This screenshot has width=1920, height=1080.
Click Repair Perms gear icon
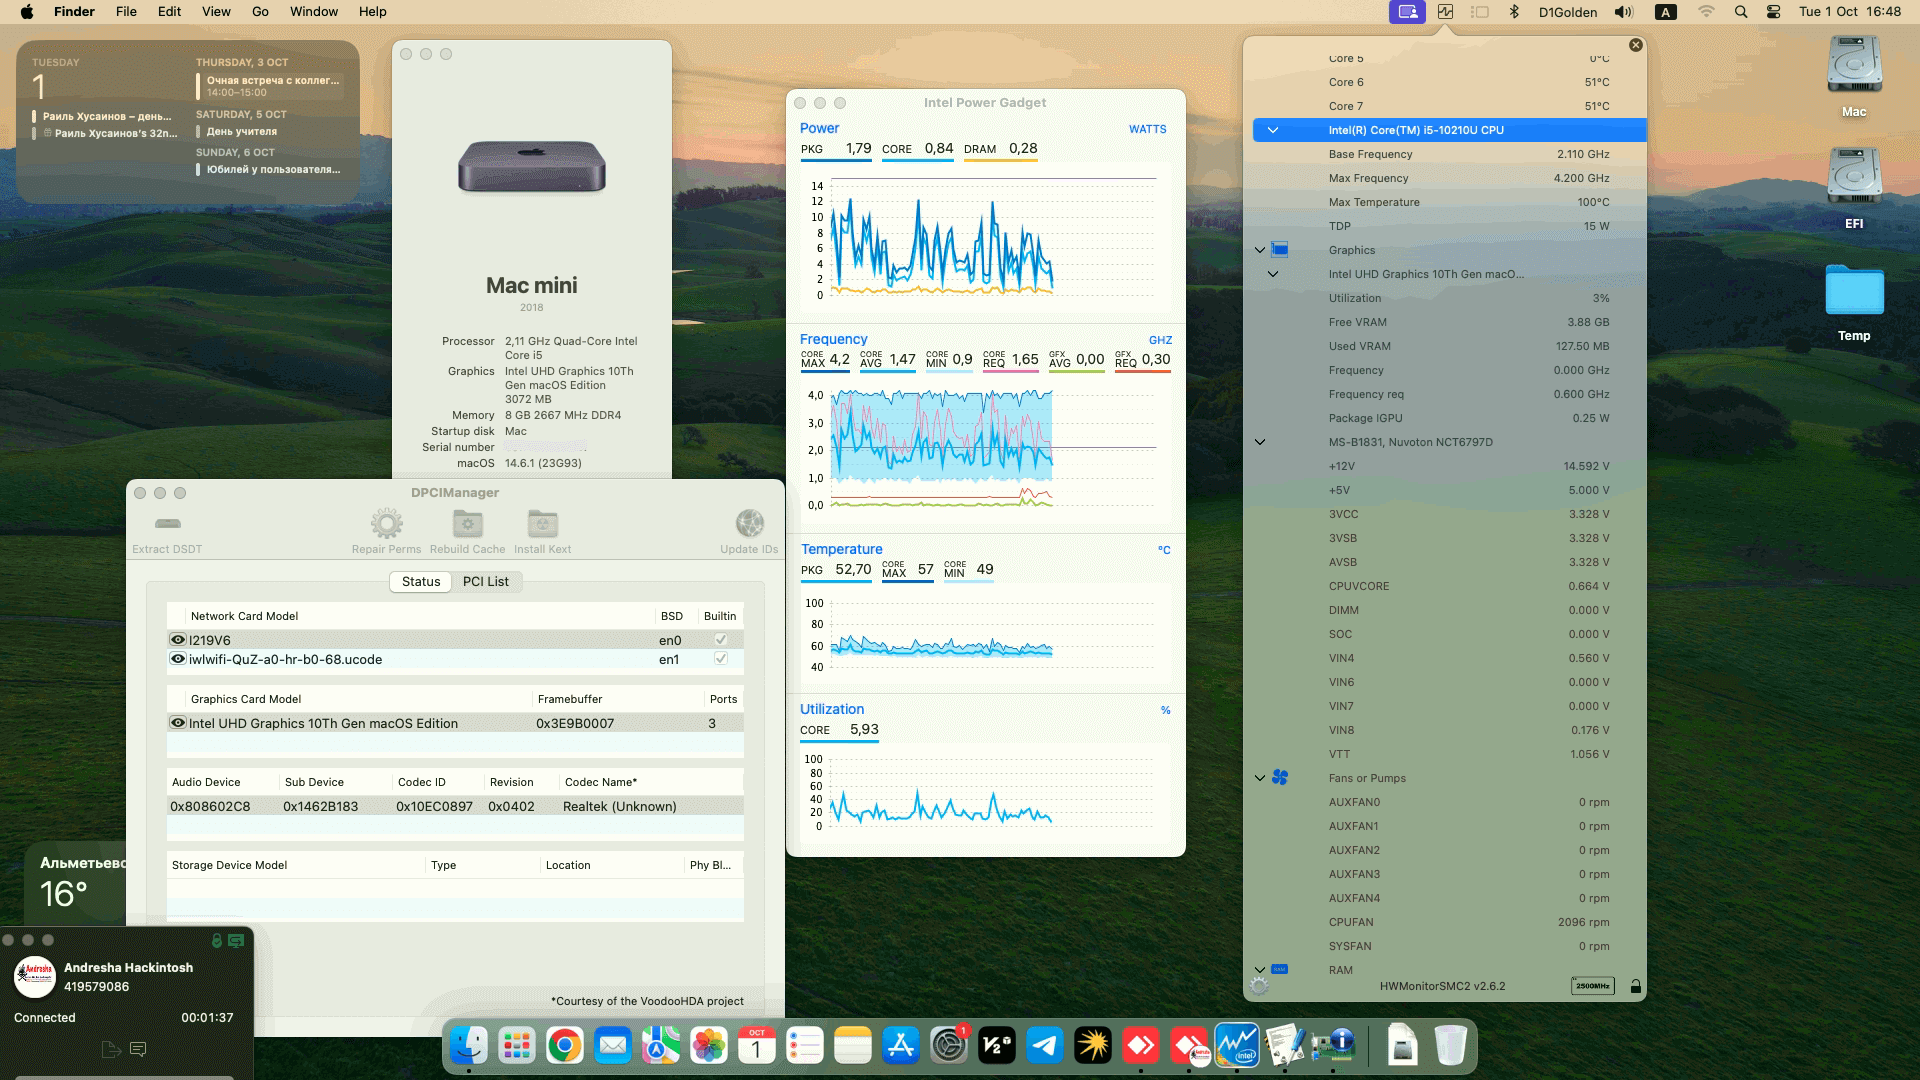pyautogui.click(x=386, y=523)
